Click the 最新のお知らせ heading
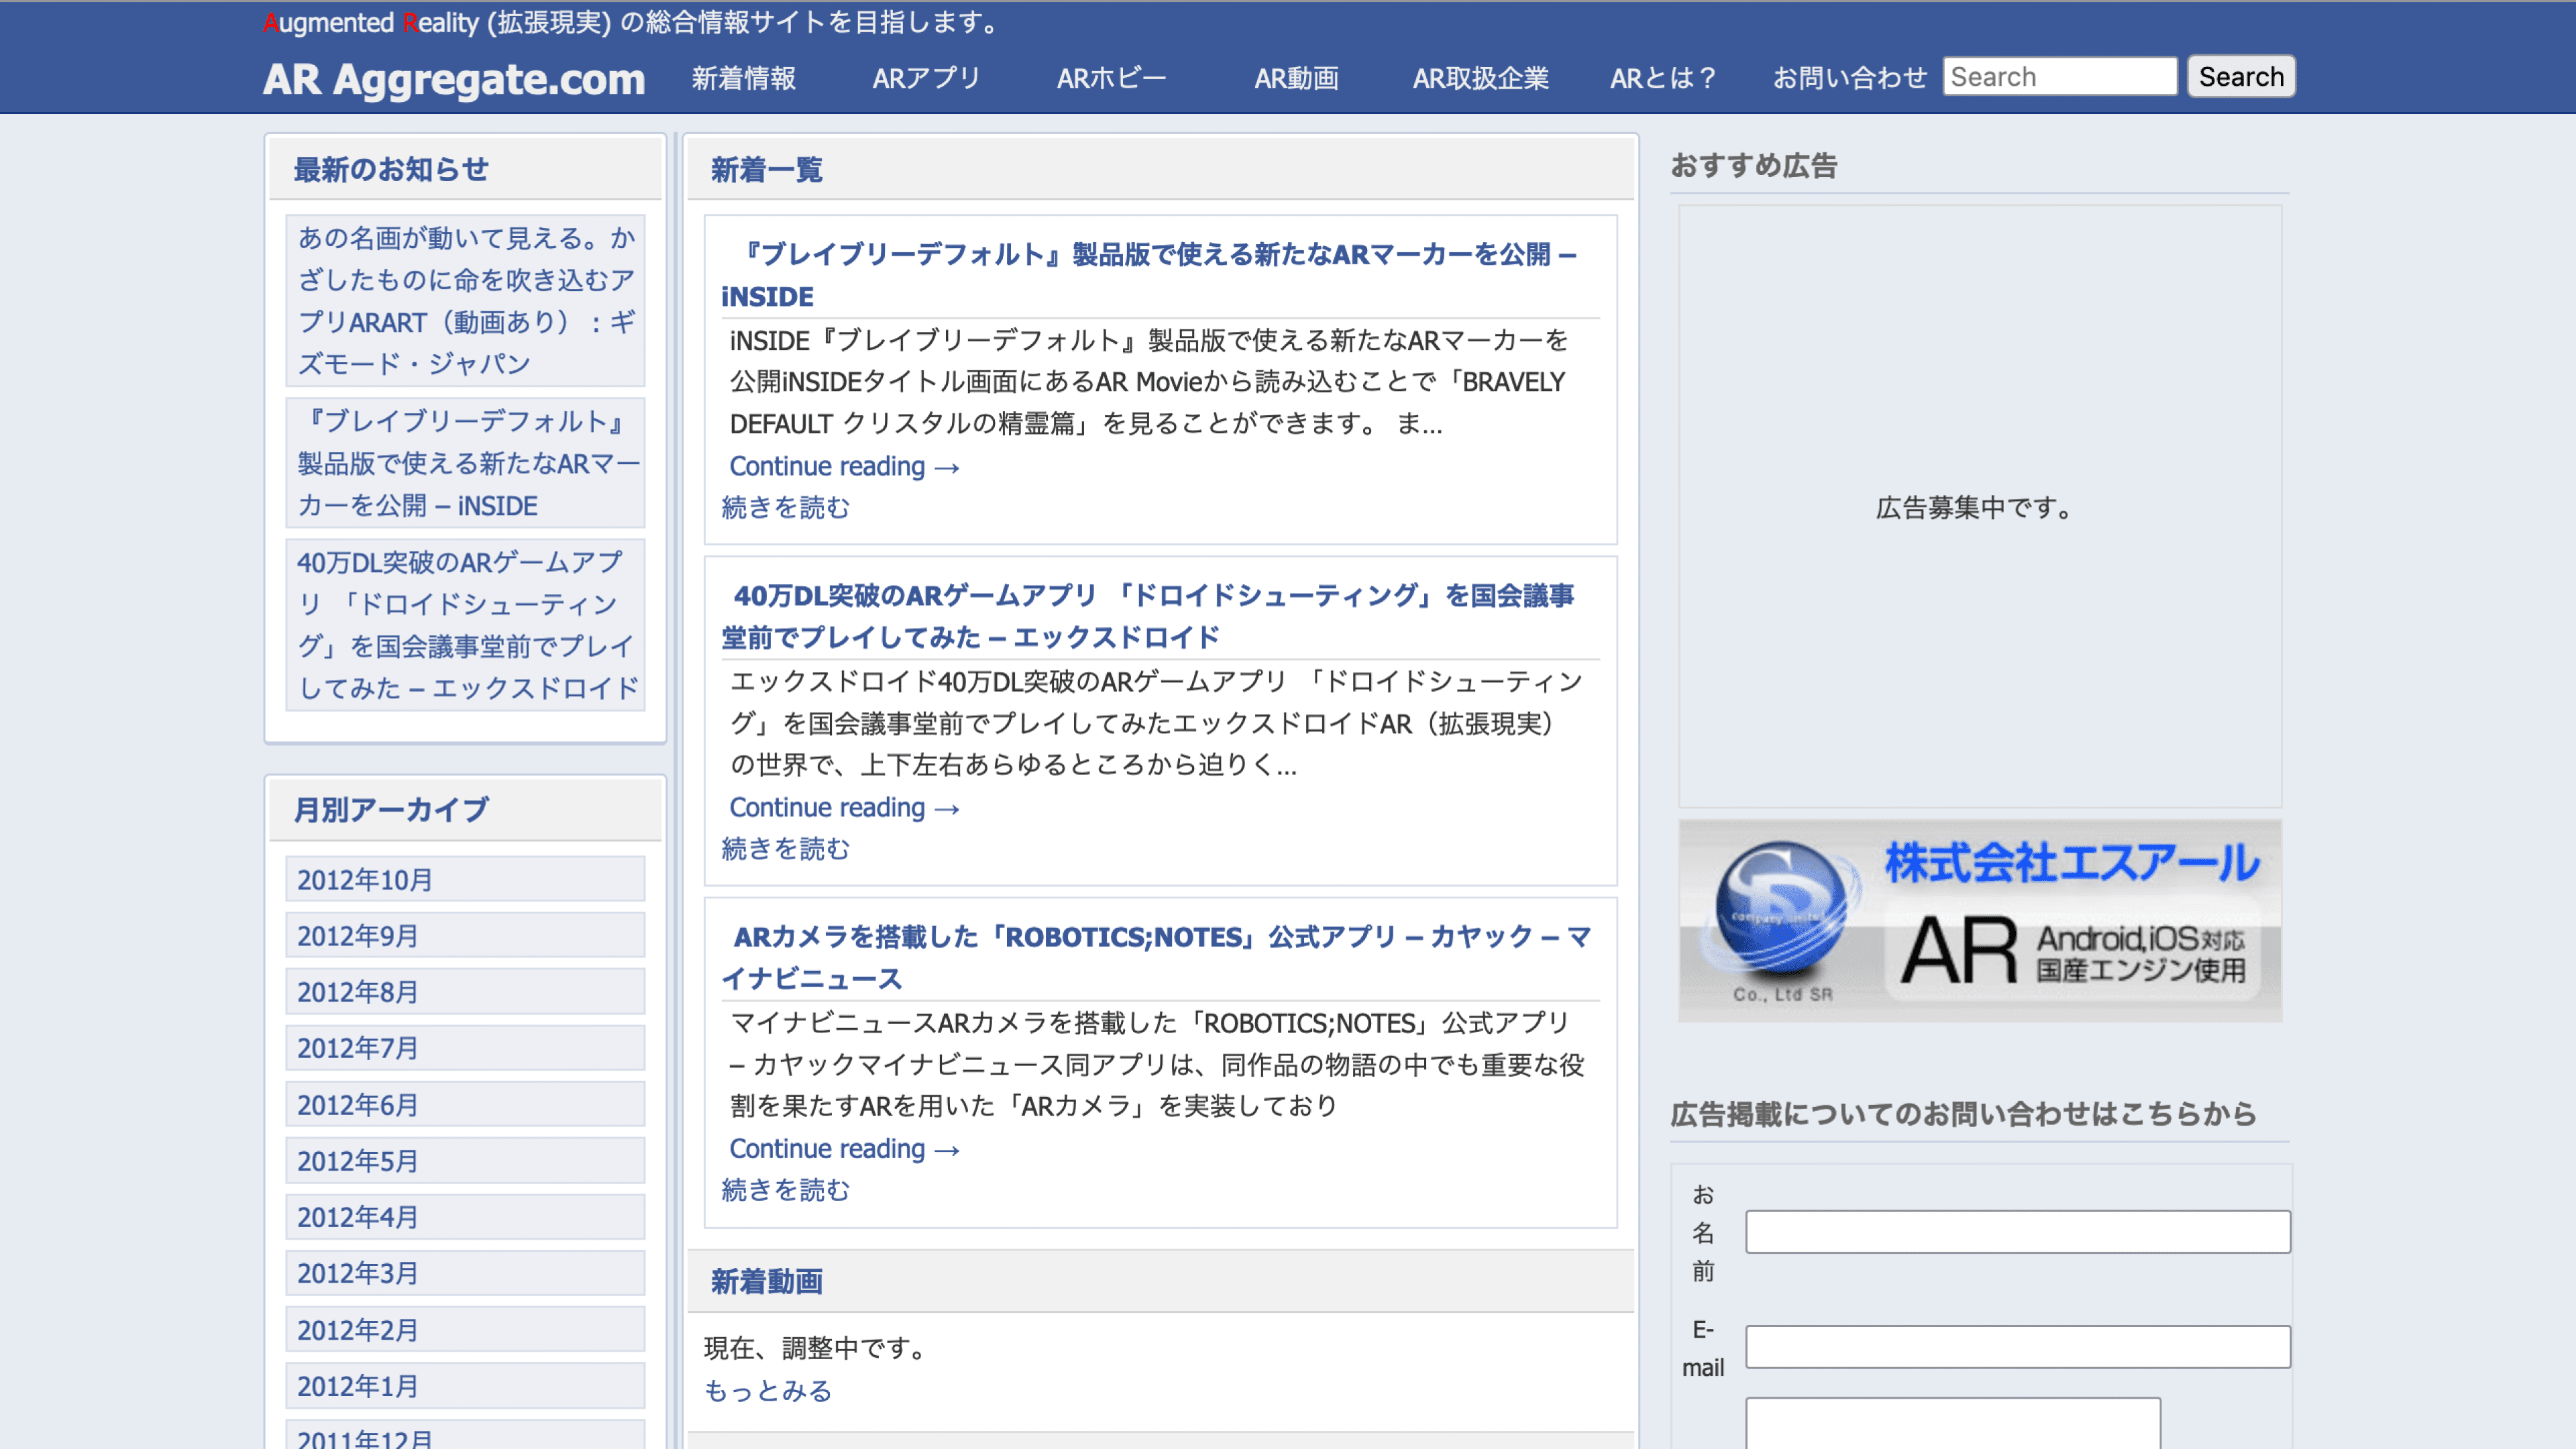 tap(391, 170)
